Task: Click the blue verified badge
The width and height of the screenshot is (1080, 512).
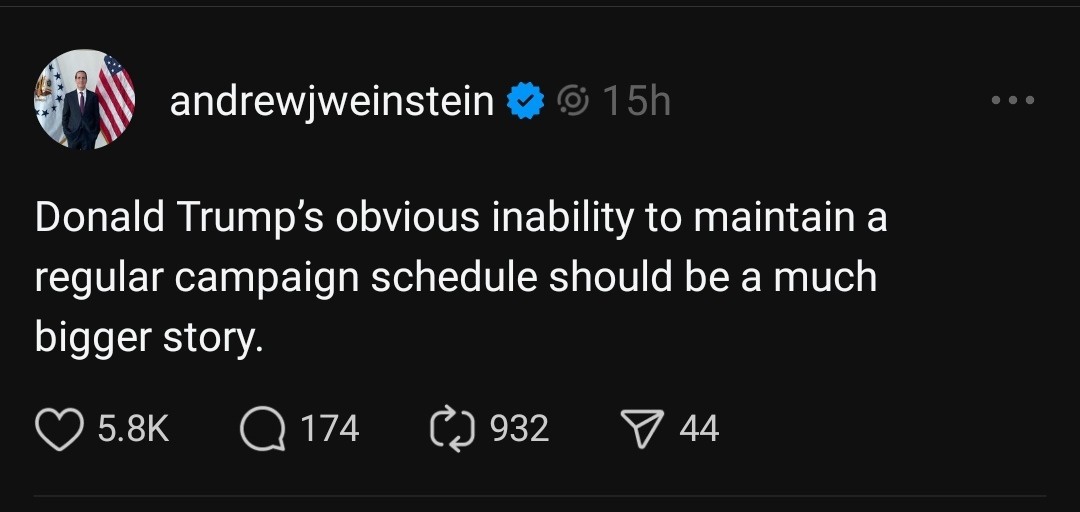Action: pos(526,101)
